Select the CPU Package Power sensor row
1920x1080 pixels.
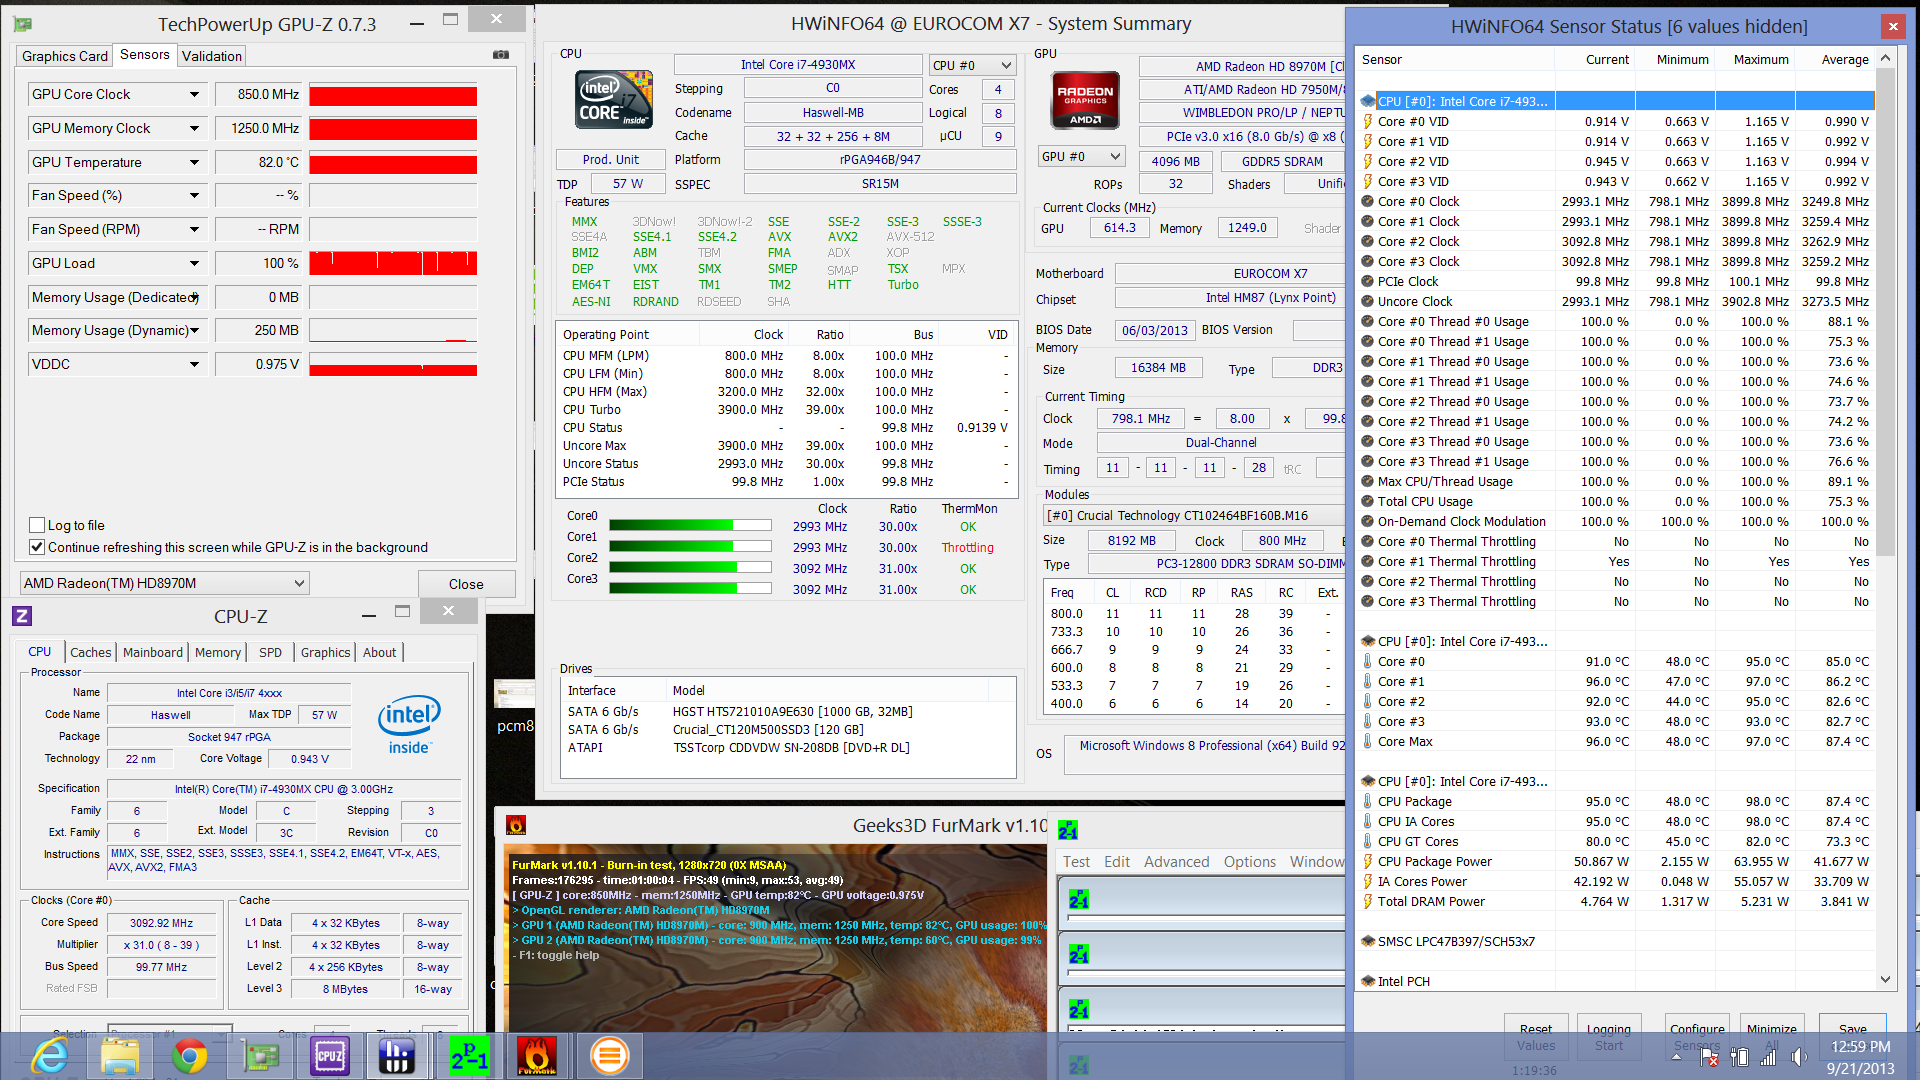[x=1615, y=861]
